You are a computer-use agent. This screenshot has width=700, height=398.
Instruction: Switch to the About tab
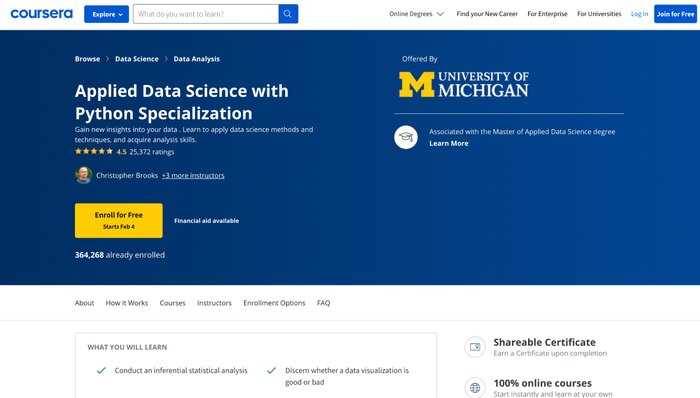click(84, 303)
